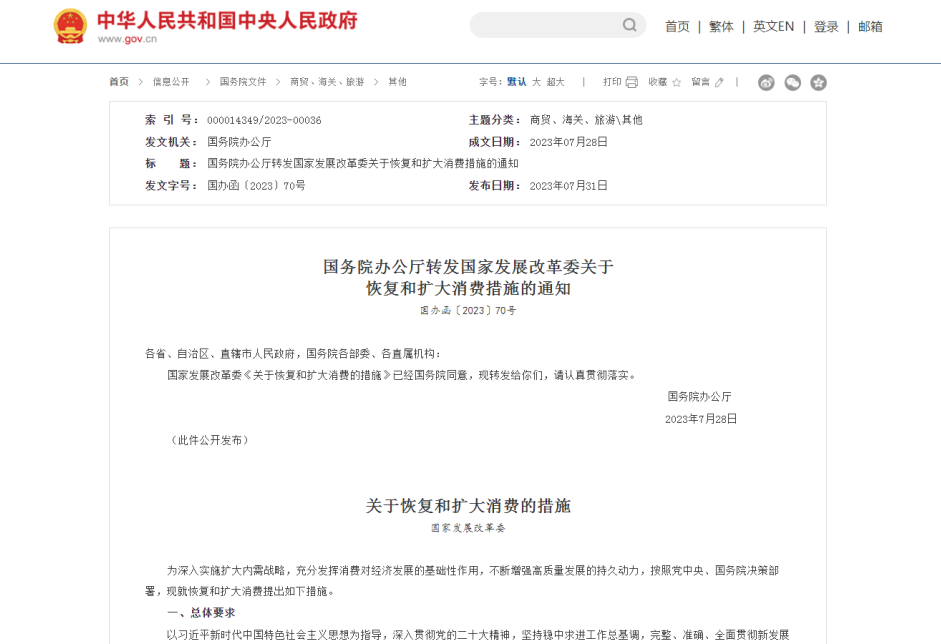This screenshot has width=941, height=644.
Task: Switch to 繁体 traditional Chinese
Action: (x=721, y=27)
